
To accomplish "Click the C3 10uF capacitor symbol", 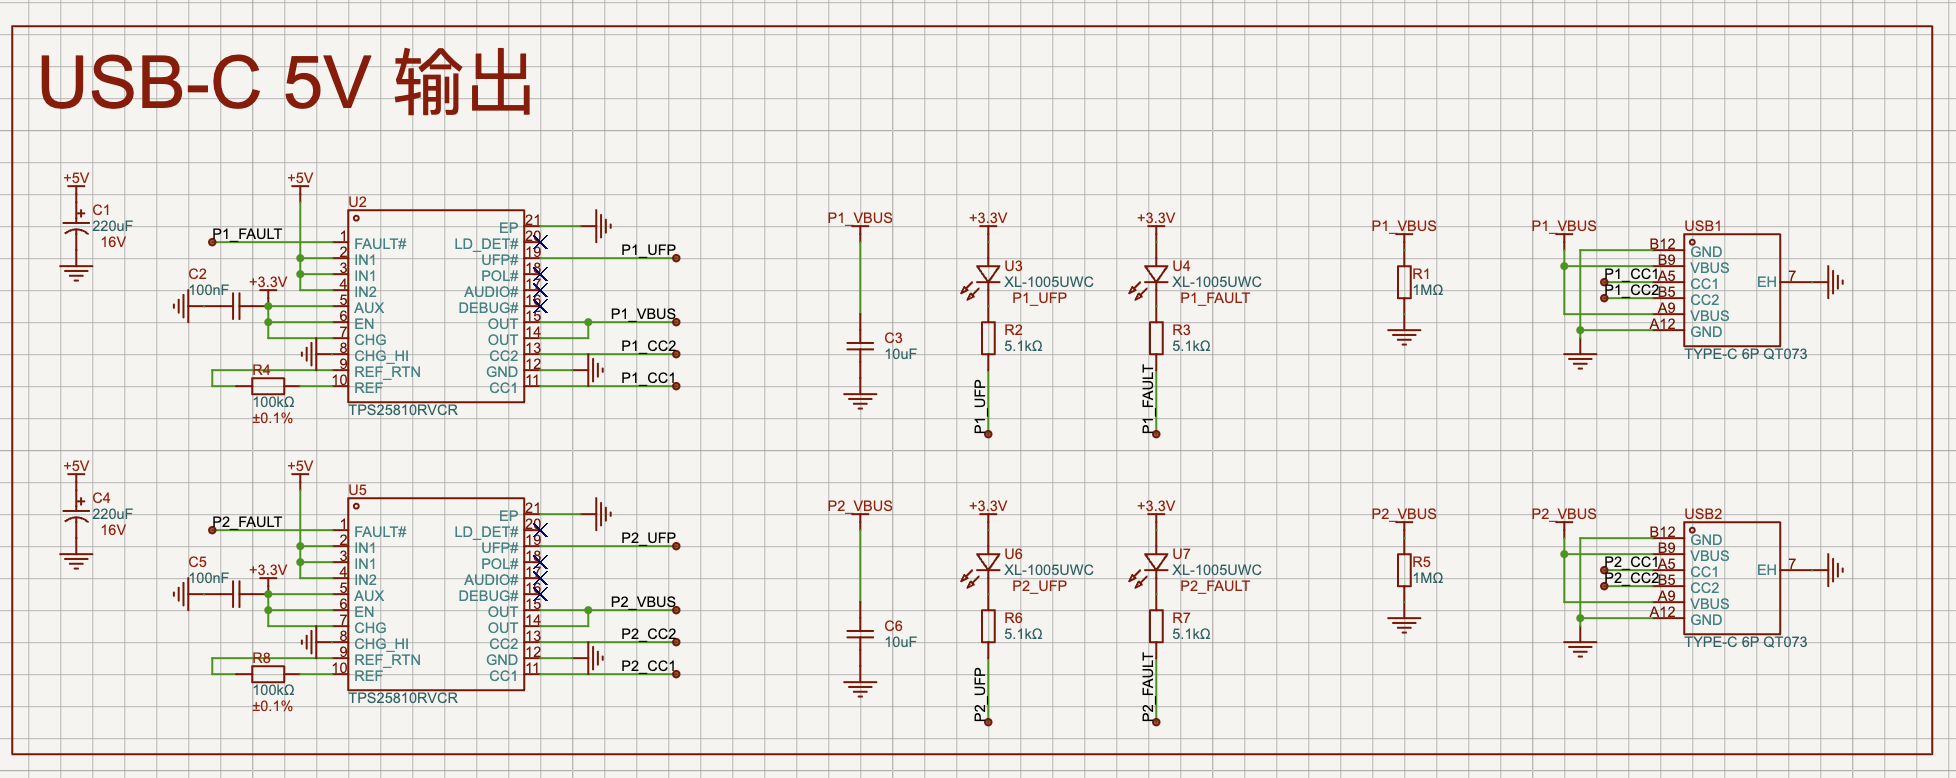I will pyautogui.click(x=860, y=346).
